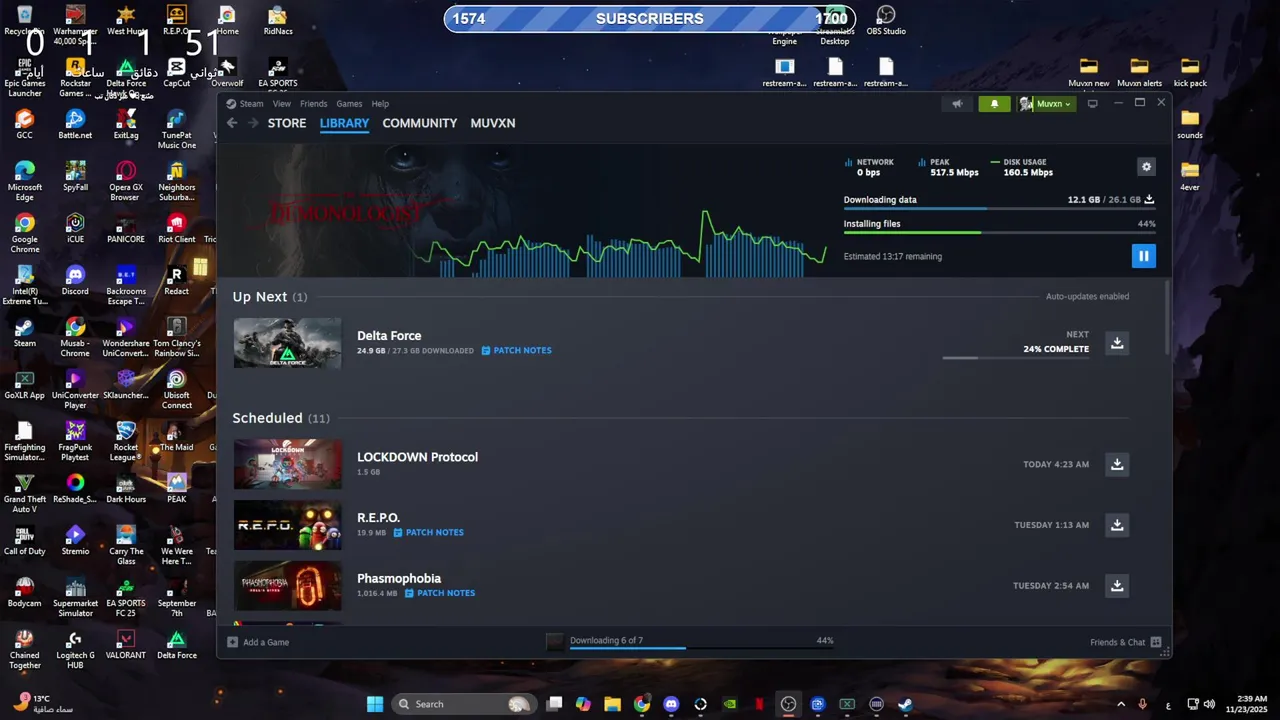Image resolution: width=1280 pixels, height=720 pixels.
Task: Open File Explorer from taskbar
Action: pyautogui.click(x=613, y=704)
